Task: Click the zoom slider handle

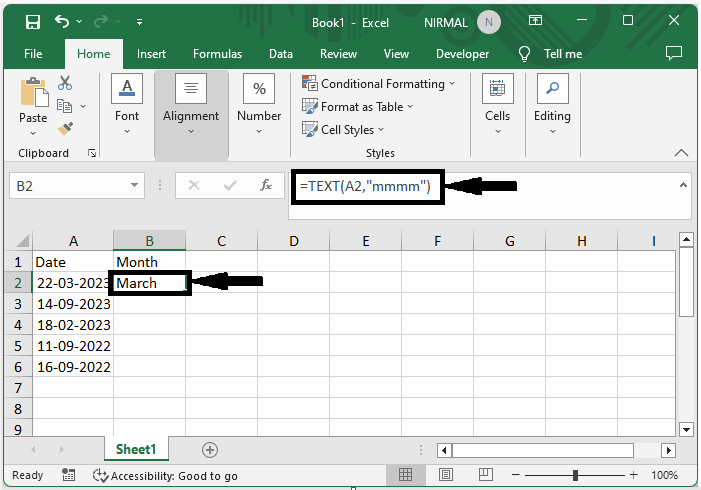Action: 575,475
